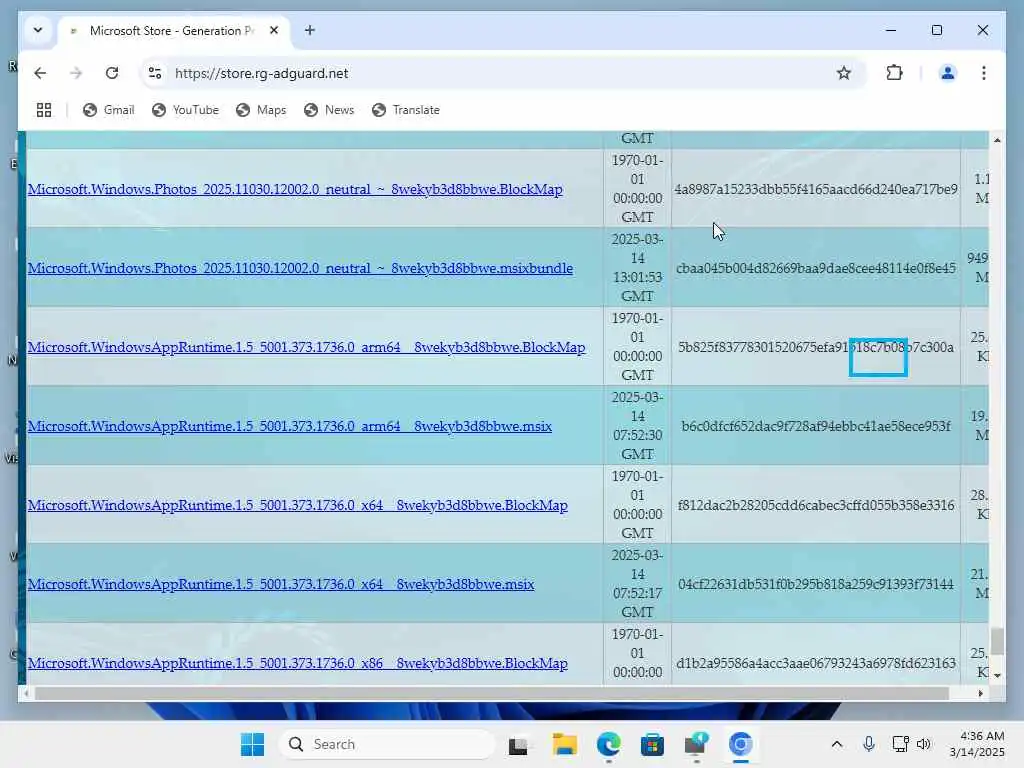
Task: Open Chrome's three-dot menu
Action: [984, 73]
